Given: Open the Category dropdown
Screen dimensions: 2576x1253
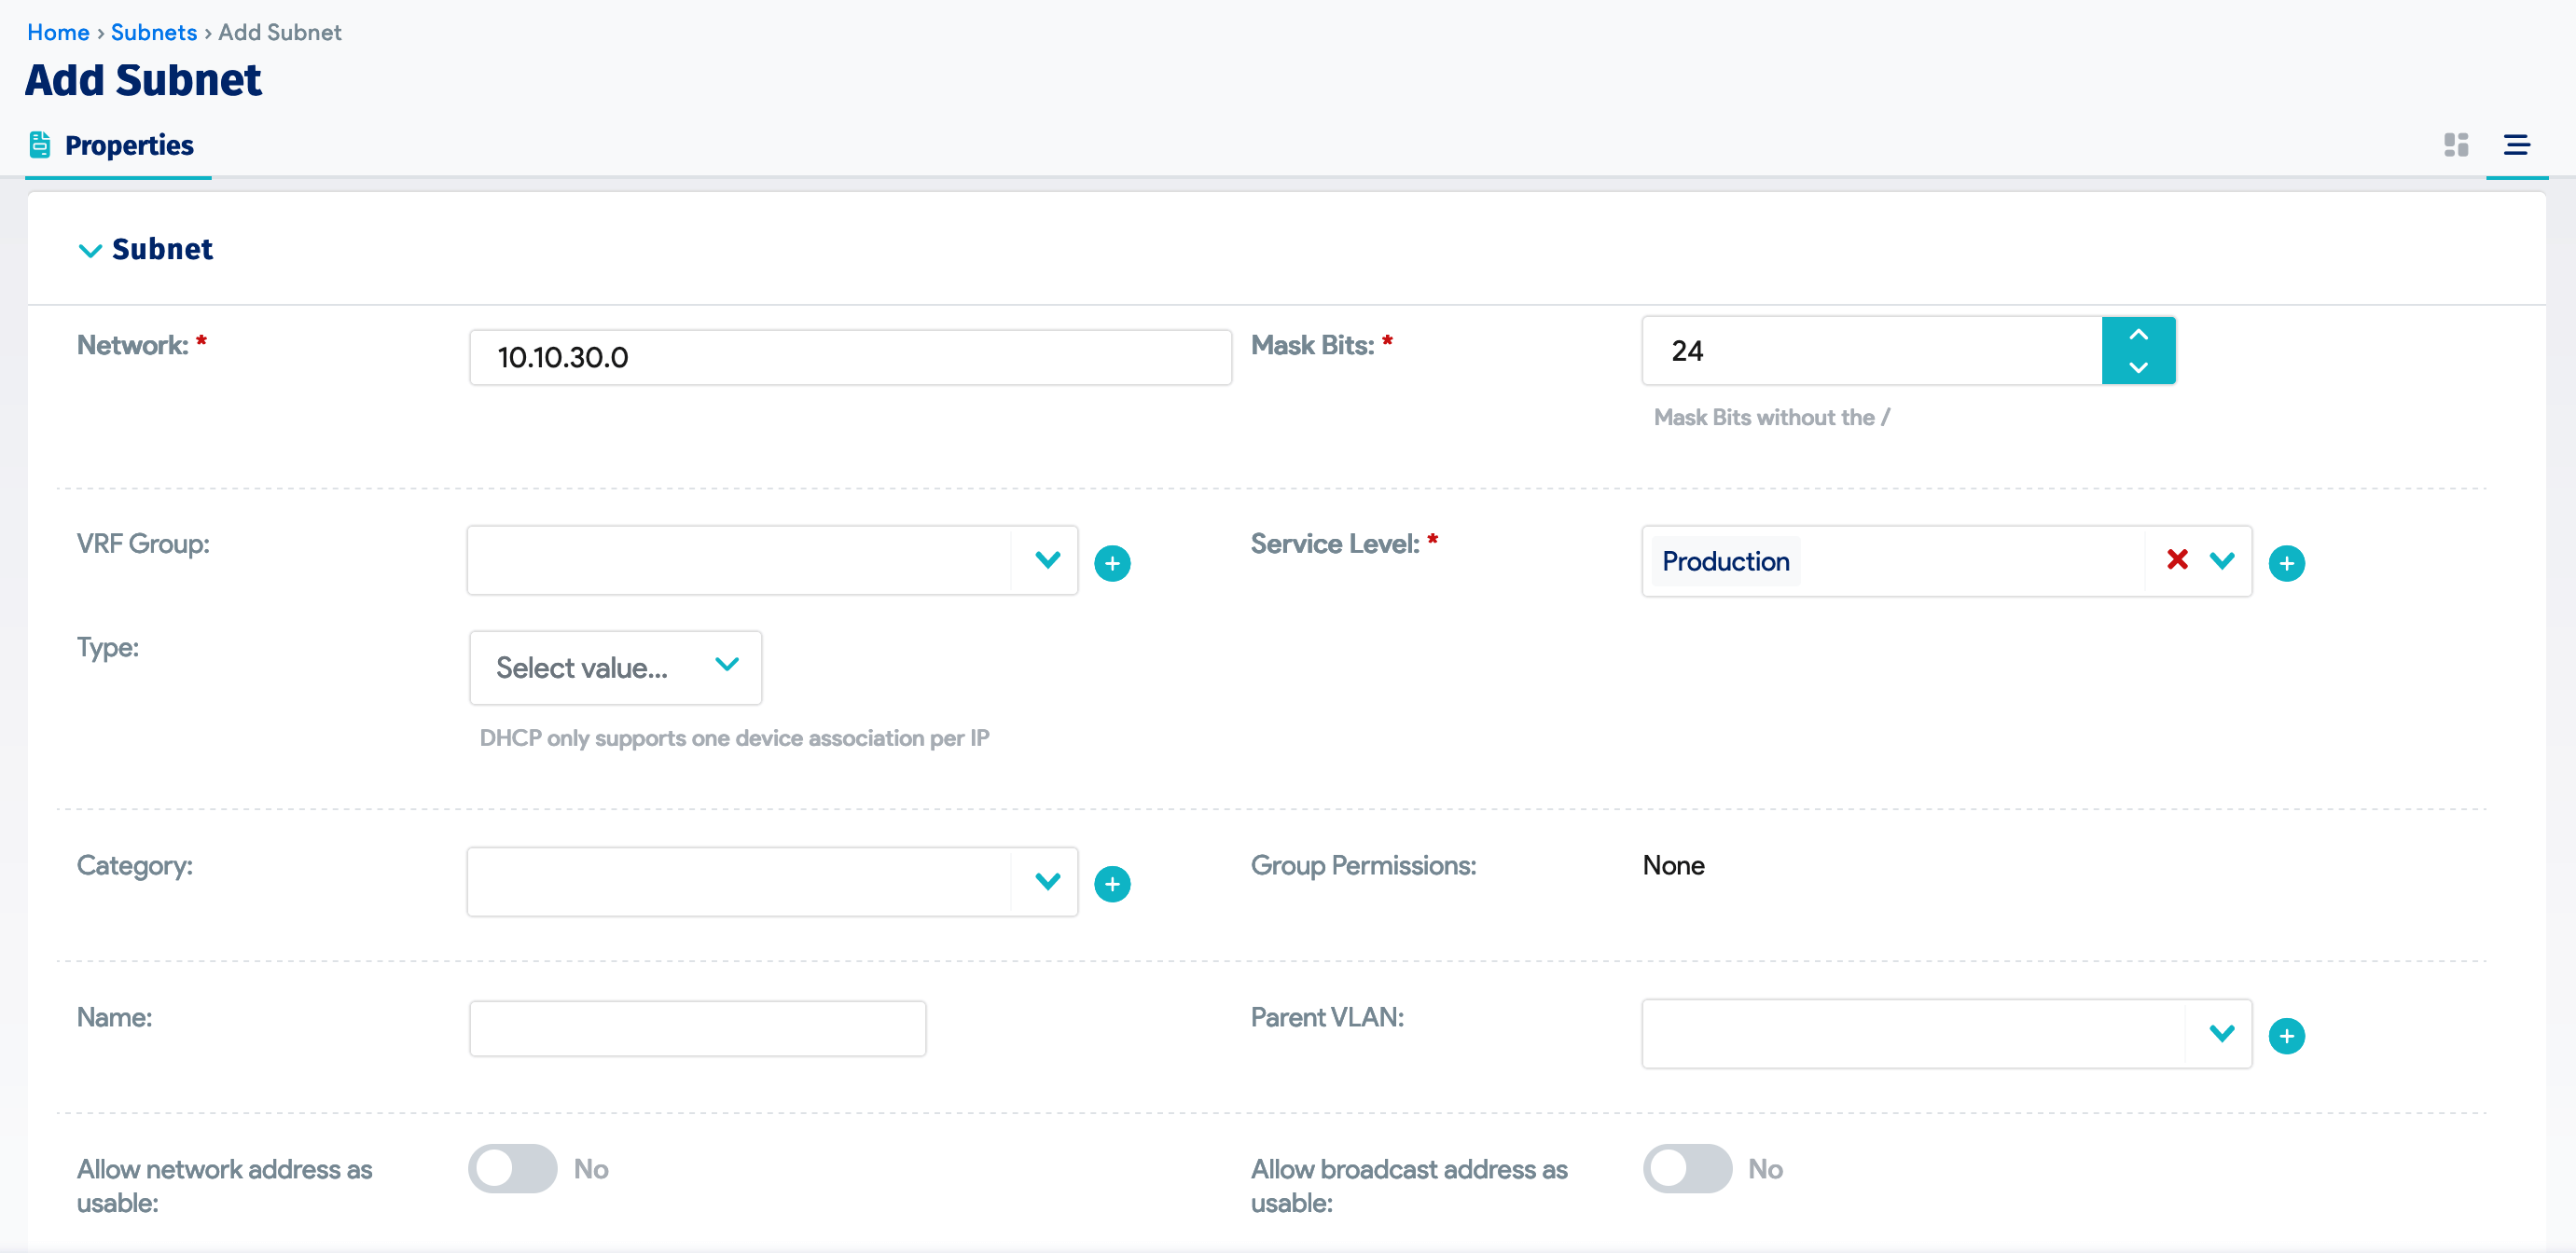Looking at the screenshot, I should [x=1047, y=881].
